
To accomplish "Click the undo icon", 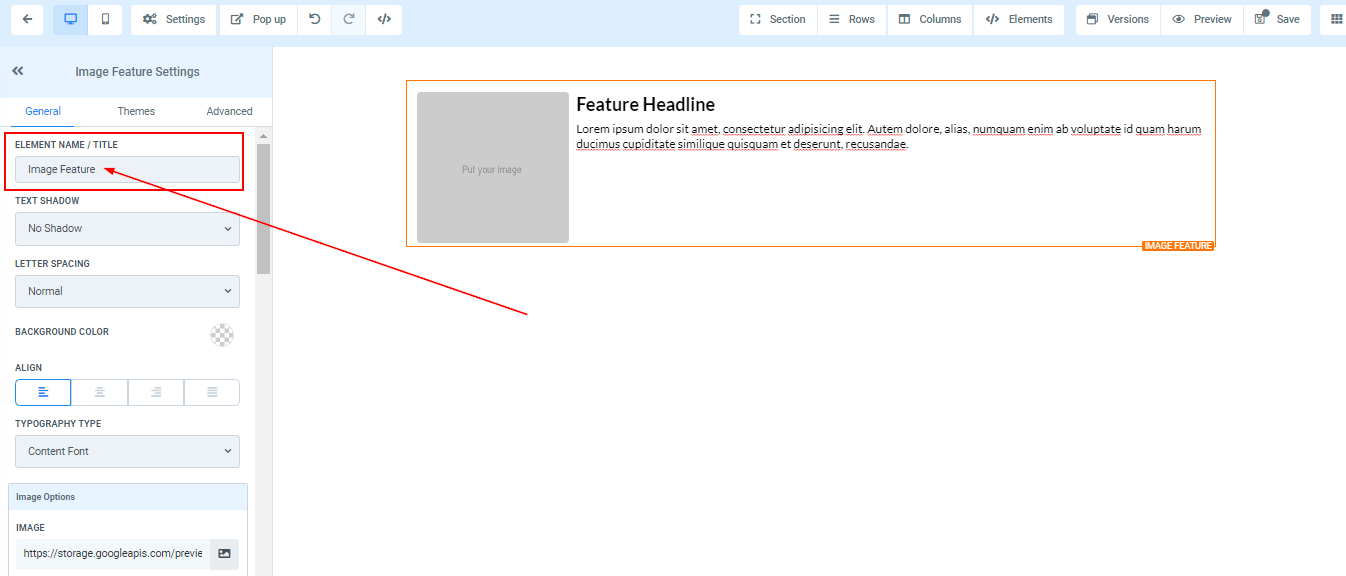I will [315, 19].
